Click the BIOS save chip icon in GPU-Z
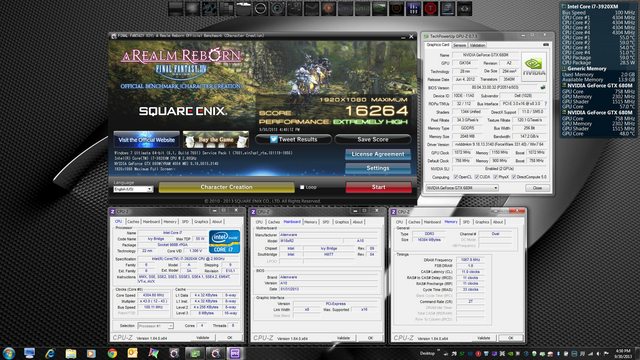The width and height of the screenshot is (640, 360). (x=543, y=87)
